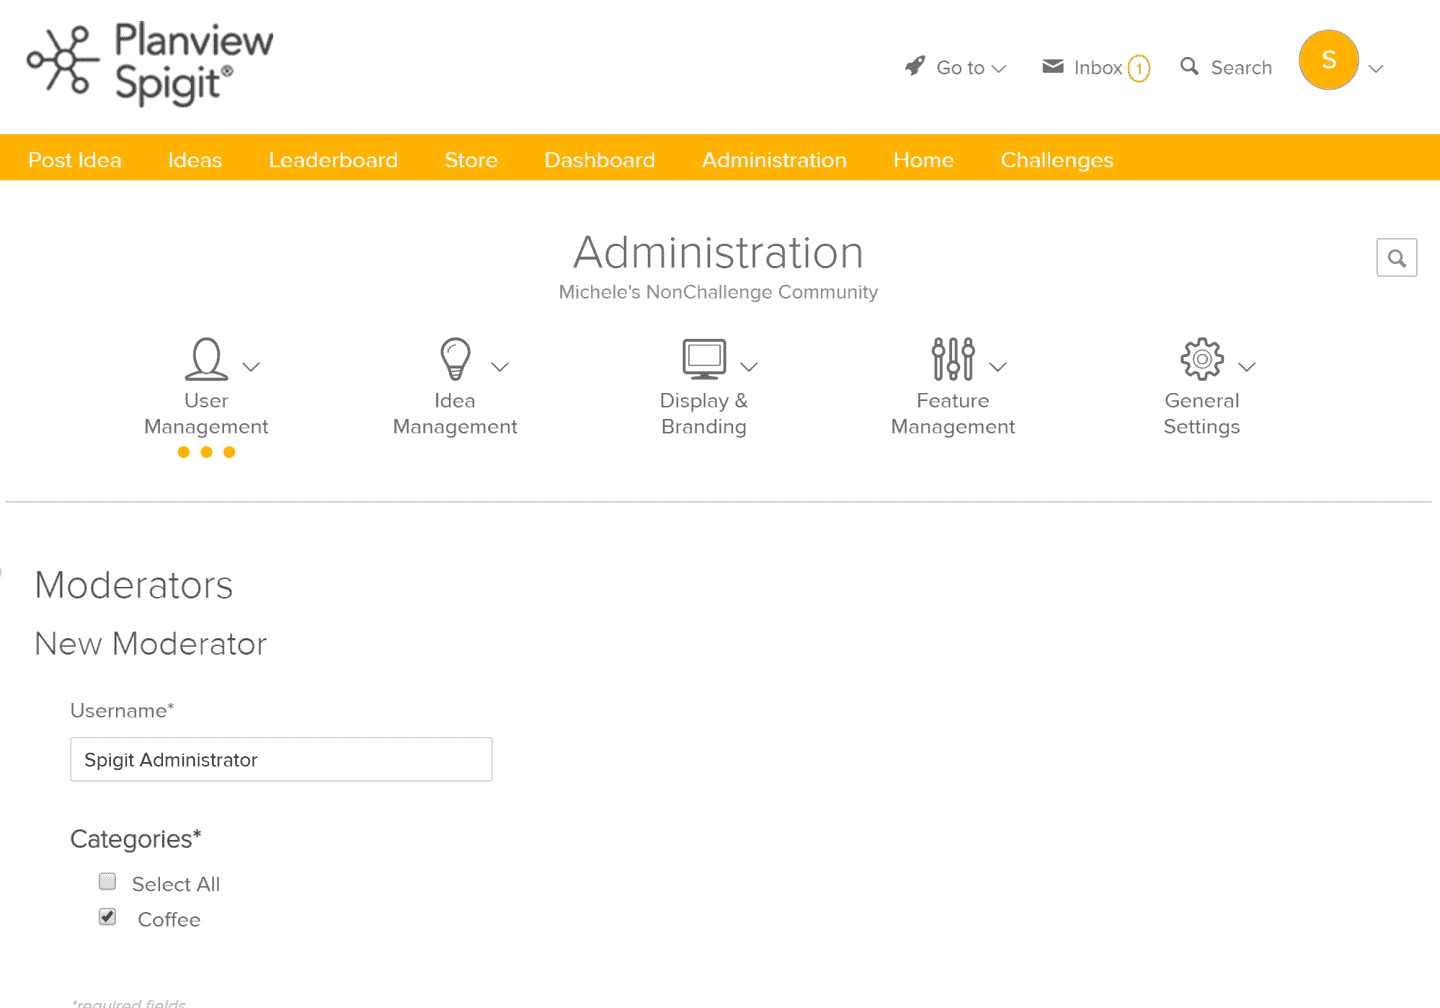Click the Planview Spigit logo
The width and height of the screenshot is (1440, 1008).
[x=150, y=63]
